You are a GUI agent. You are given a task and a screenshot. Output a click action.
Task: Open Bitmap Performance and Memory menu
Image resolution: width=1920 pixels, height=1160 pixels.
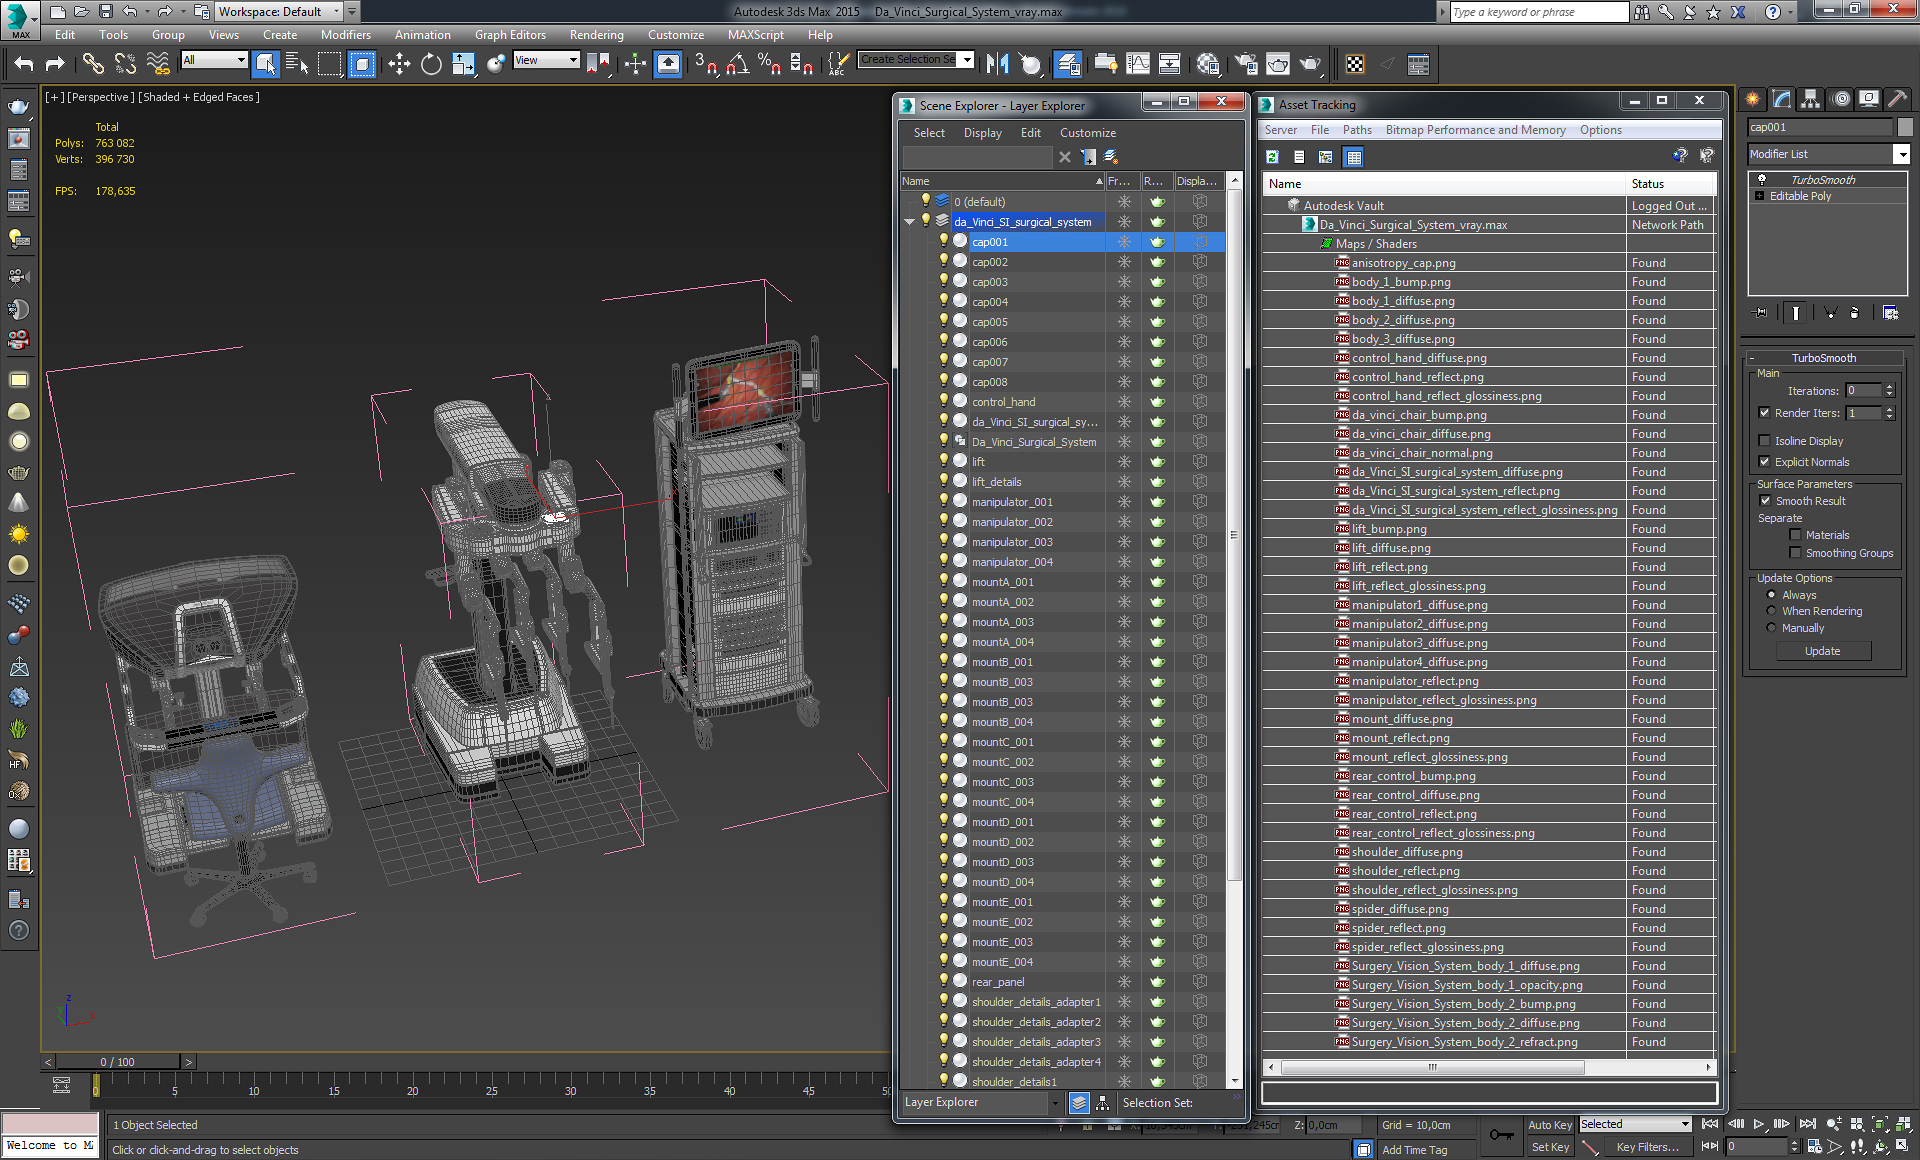point(1475,130)
